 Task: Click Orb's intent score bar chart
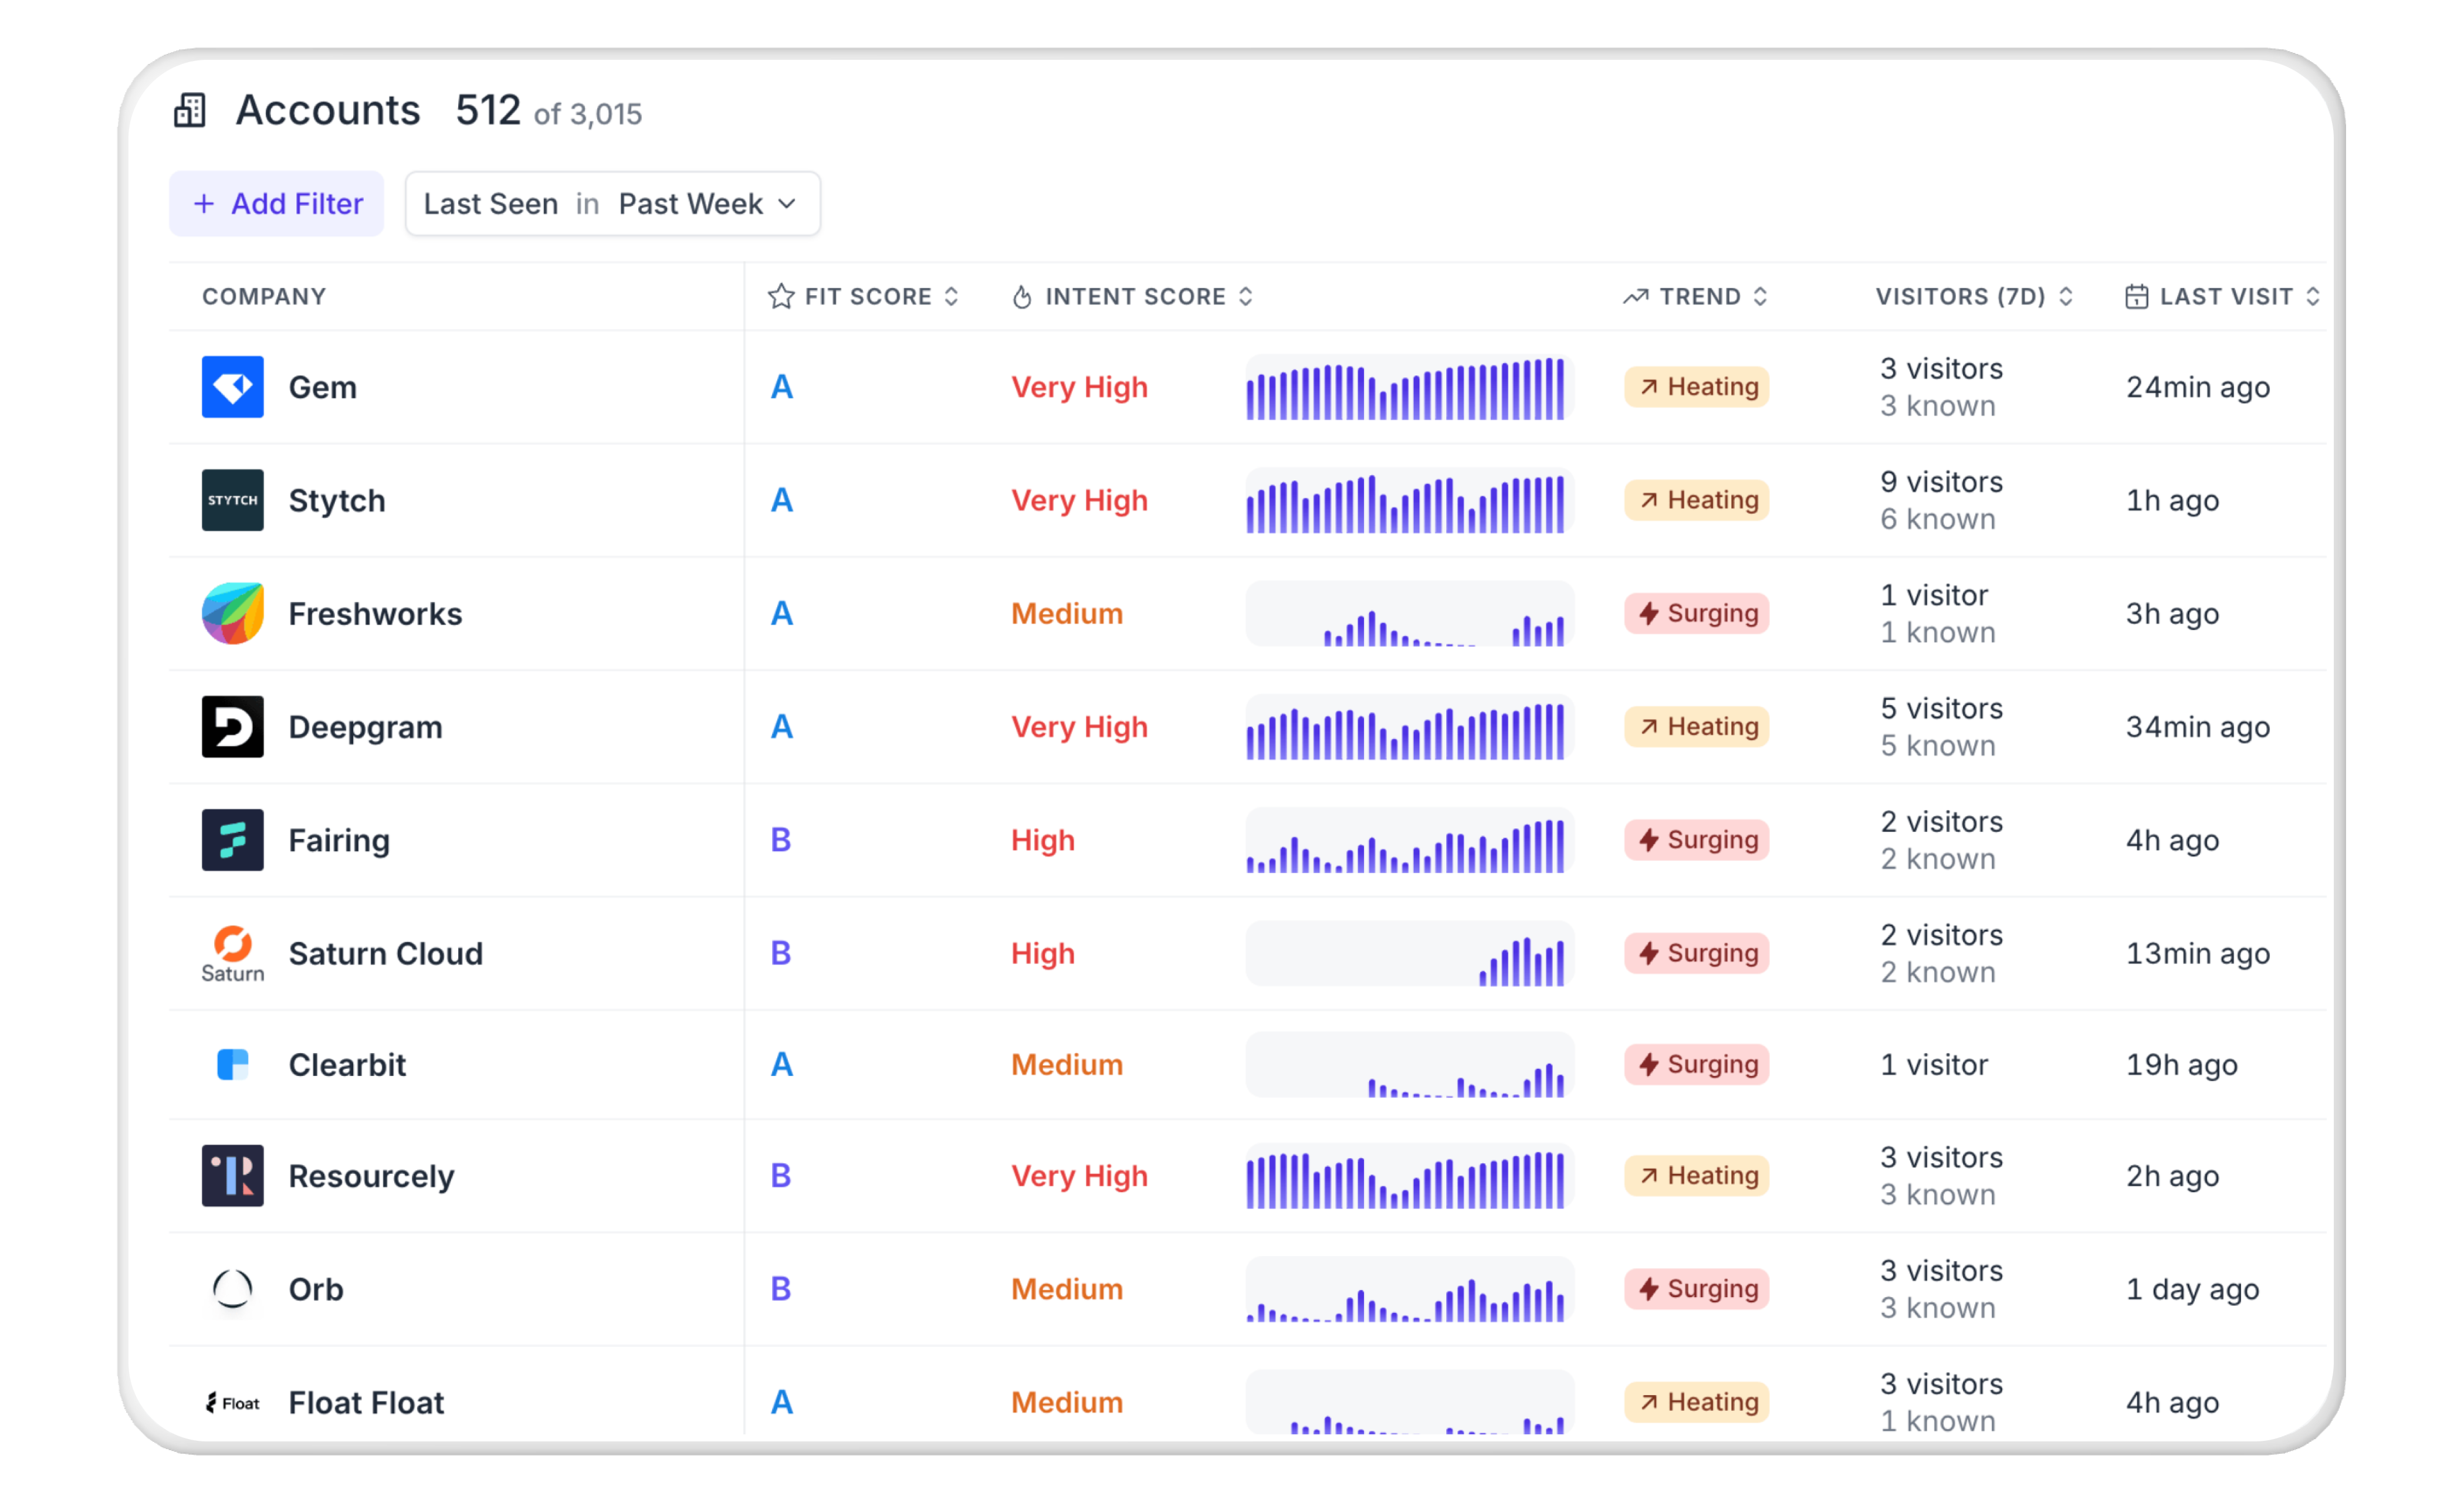pos(1410,1289)
